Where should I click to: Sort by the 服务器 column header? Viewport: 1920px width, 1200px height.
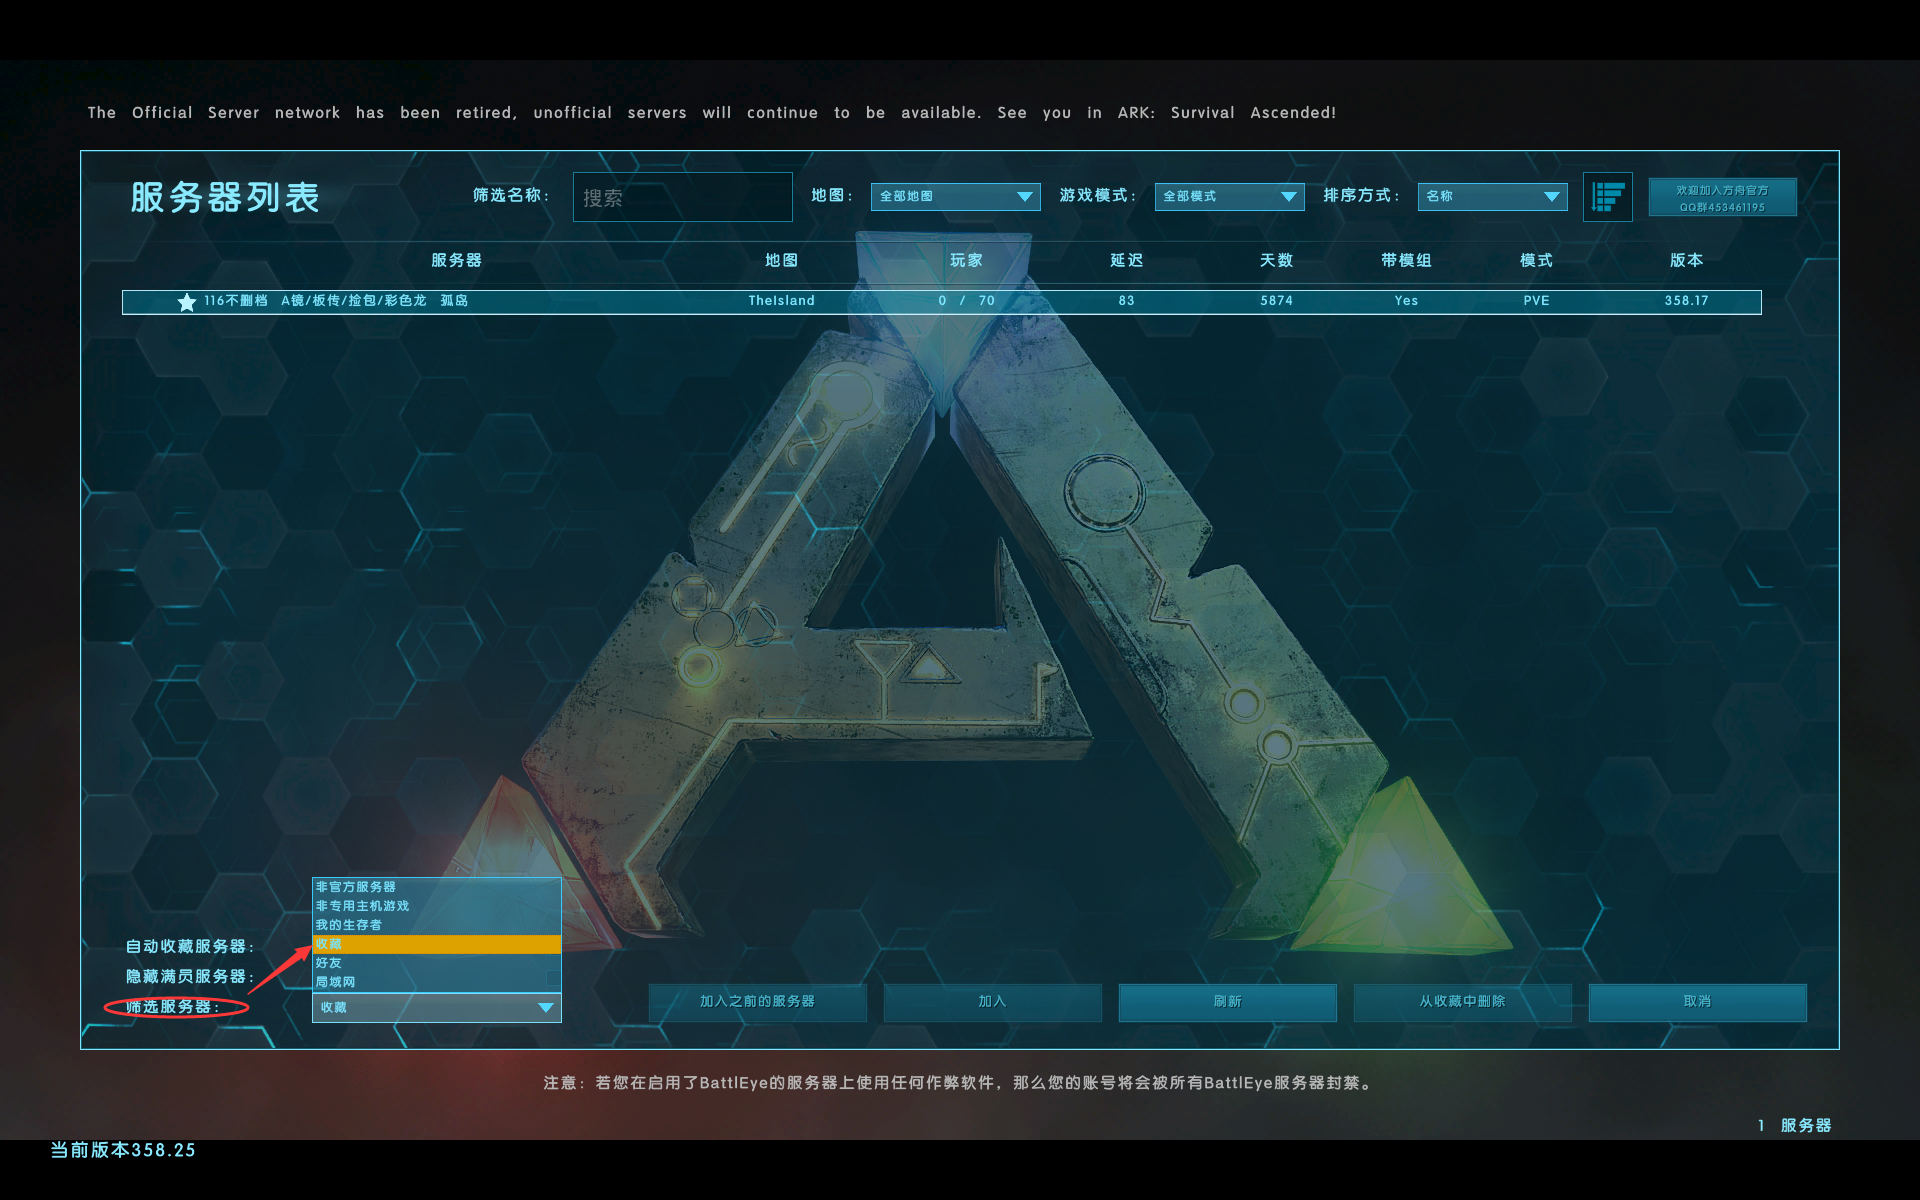(x=456, y=260)
